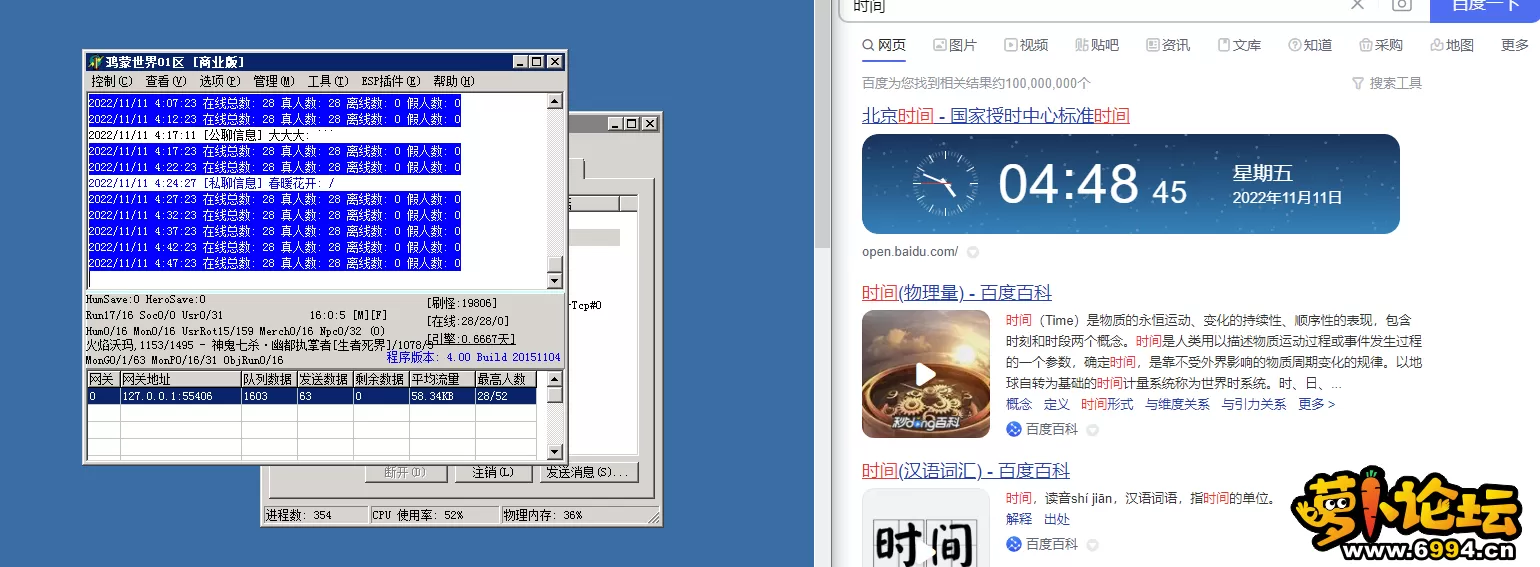The height and width of the screenshot is (567, 1540).
Task: Switch to the 知道 search tab
Action: point(1310,45)
